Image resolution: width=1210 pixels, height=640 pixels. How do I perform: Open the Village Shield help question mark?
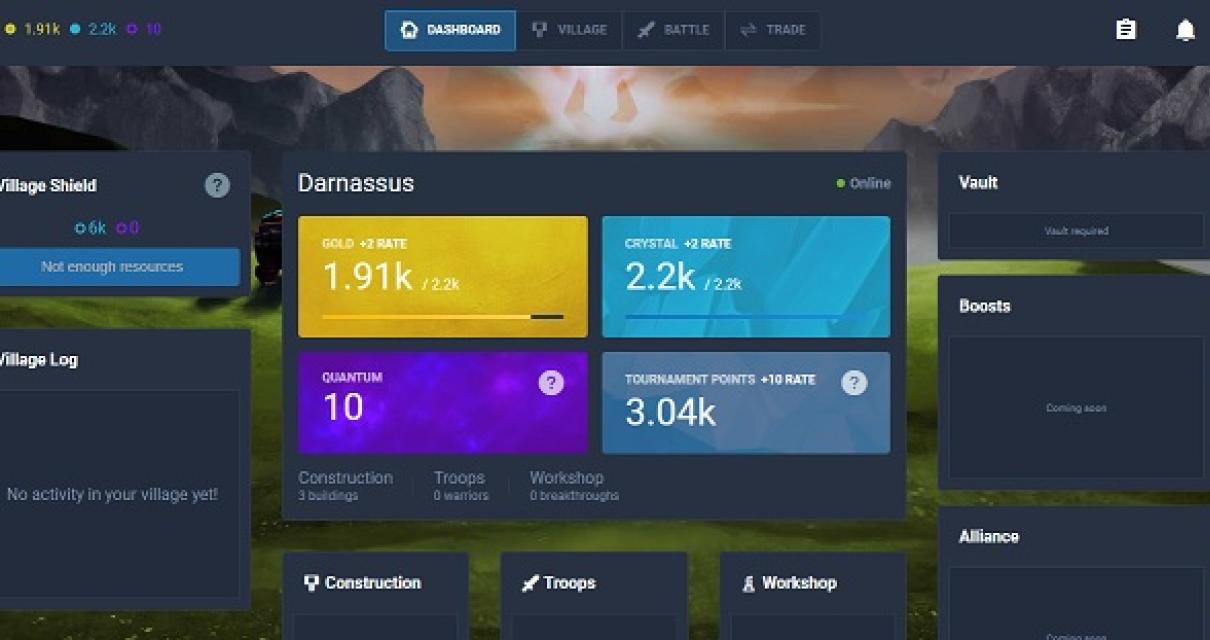point(217,185)
